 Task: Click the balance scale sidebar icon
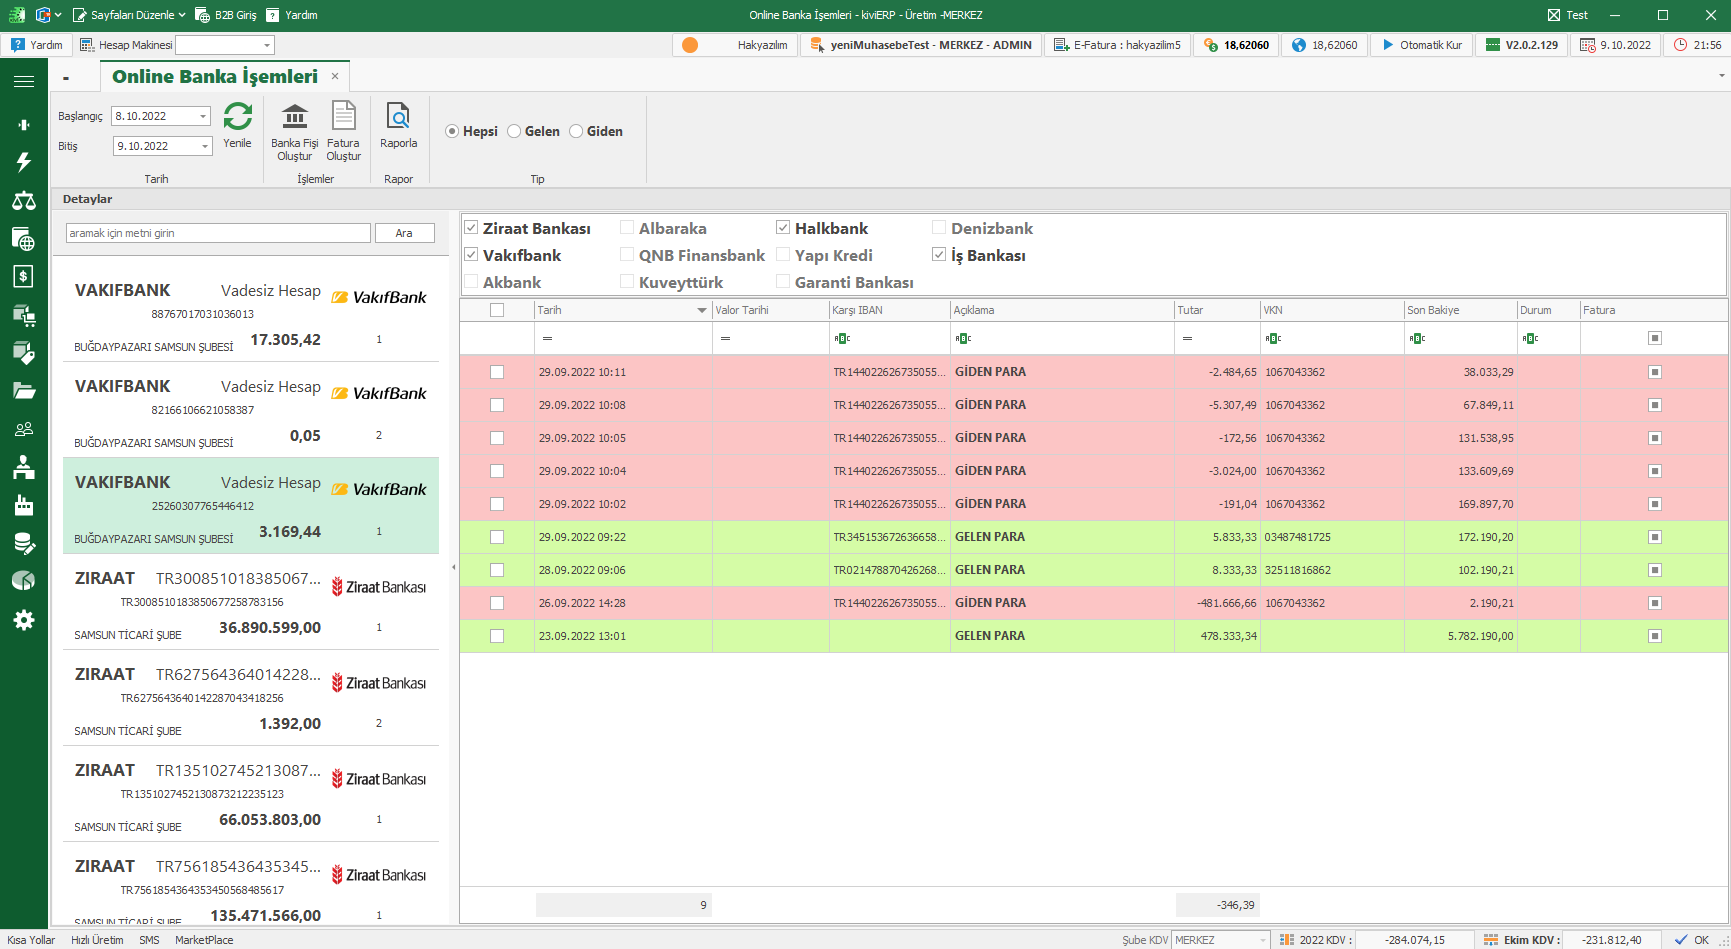pyautogui.click(x=24, y=201)
